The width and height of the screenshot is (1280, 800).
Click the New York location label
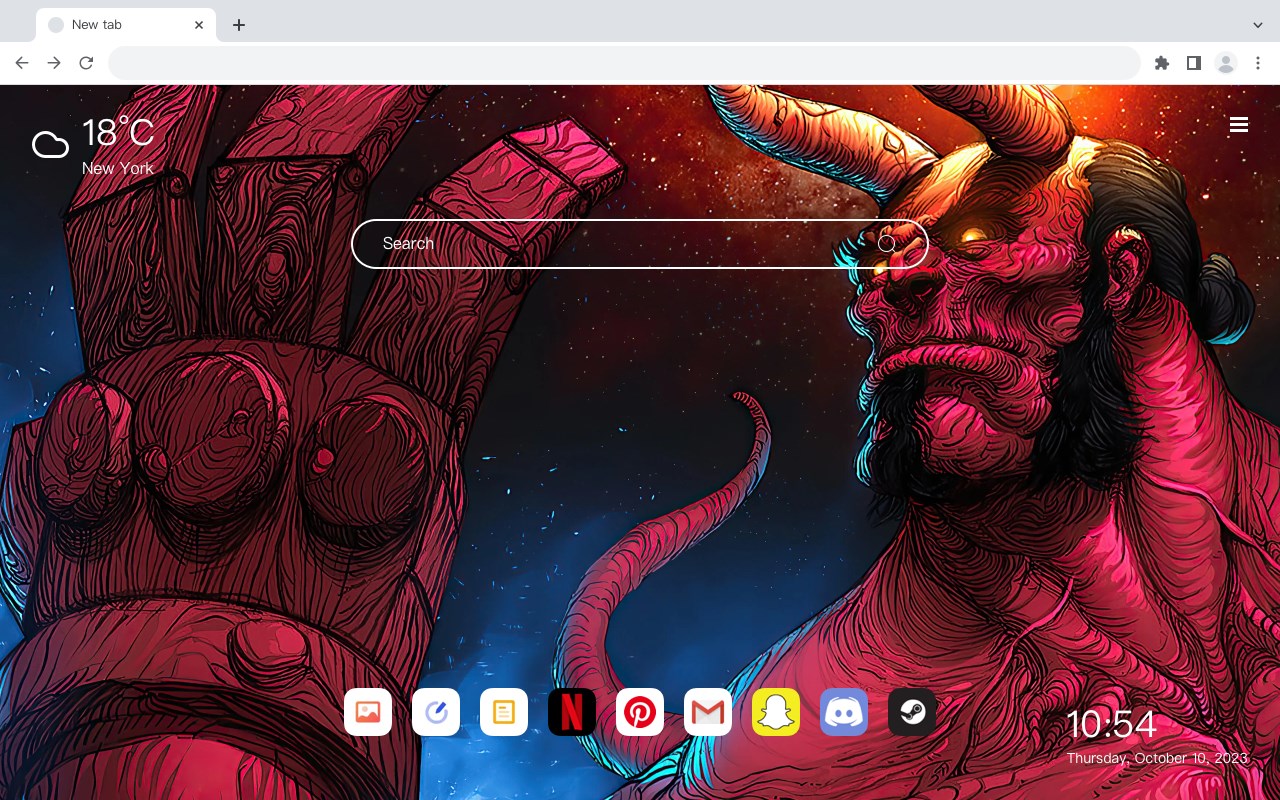[118, 168]
